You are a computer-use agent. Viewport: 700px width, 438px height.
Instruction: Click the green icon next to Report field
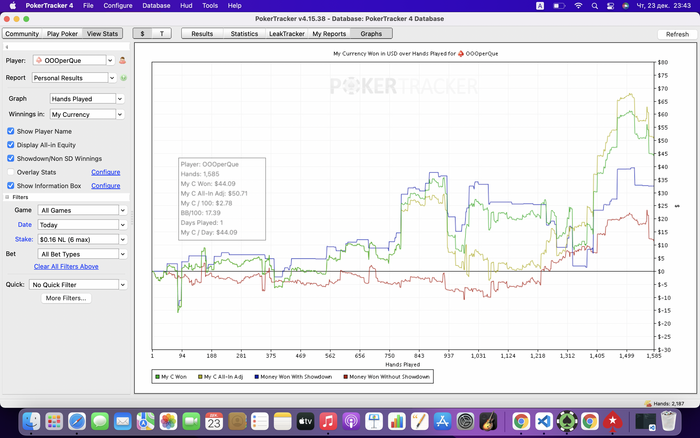124,78
